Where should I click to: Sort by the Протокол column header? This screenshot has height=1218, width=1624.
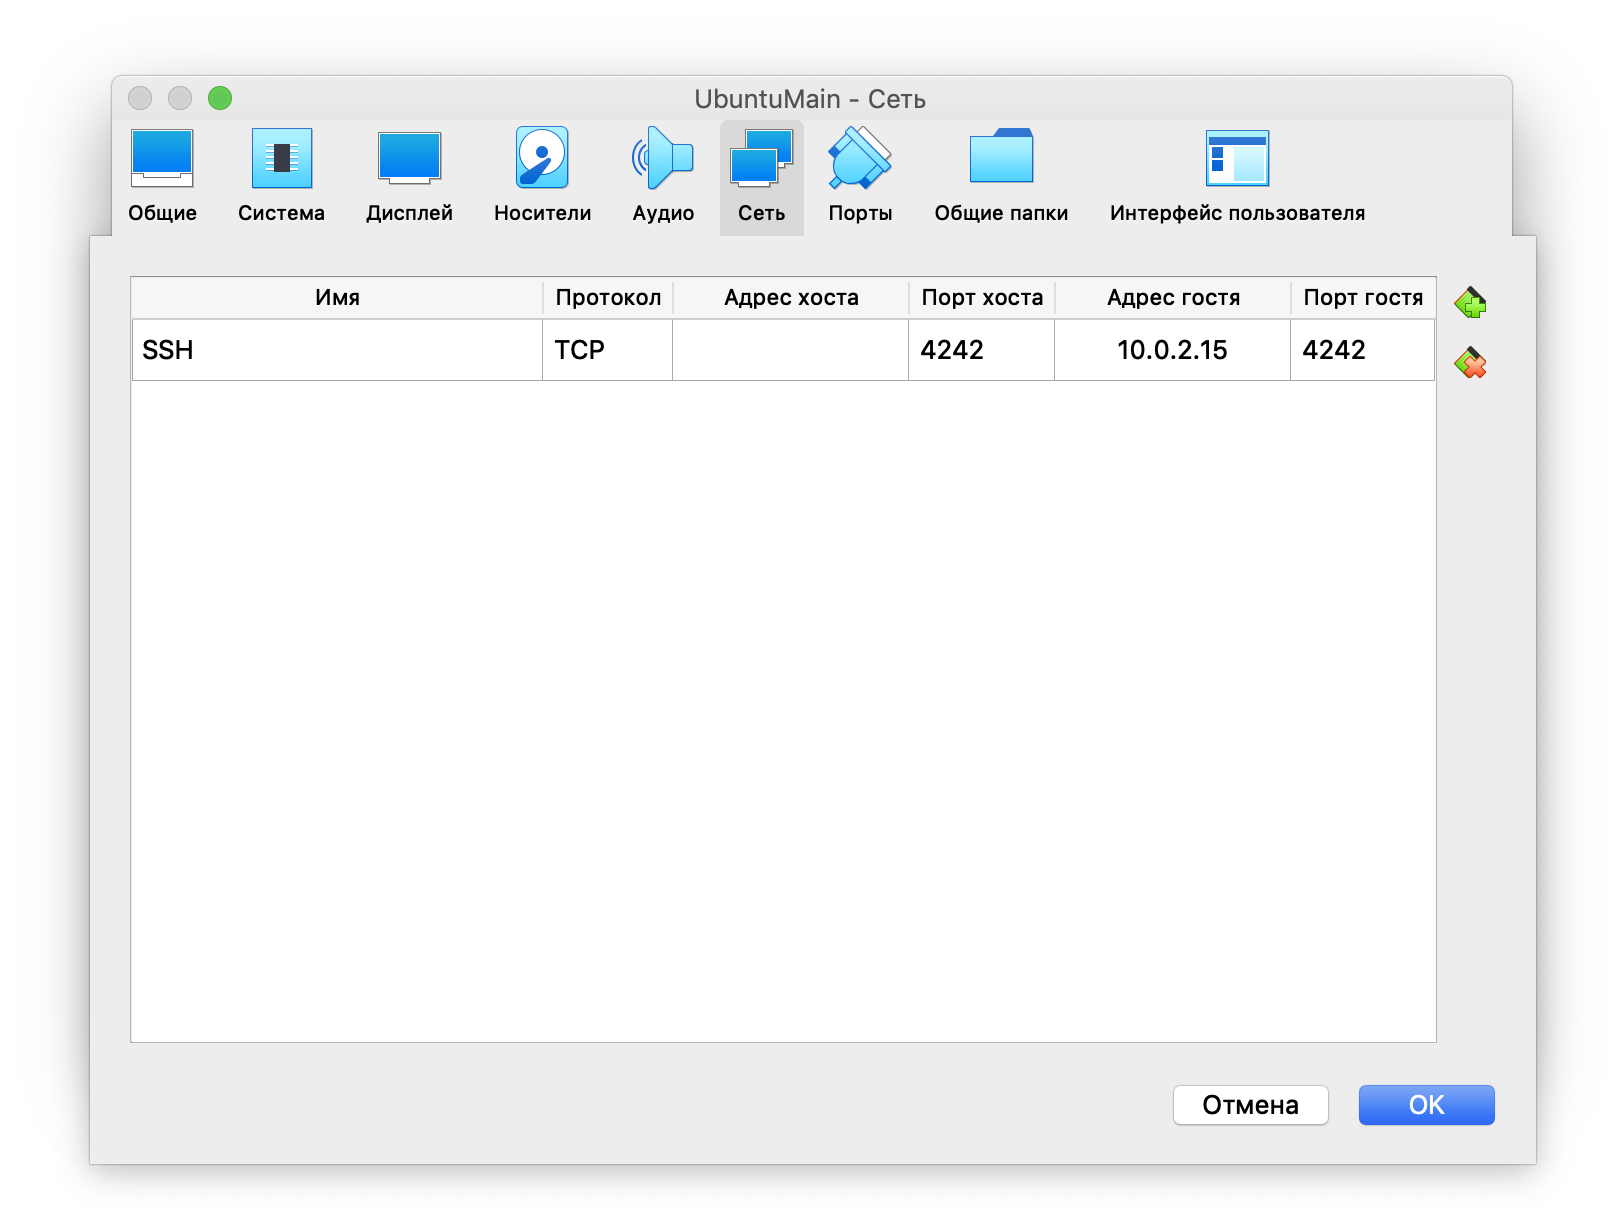pyautogui.click(x=608, y=298)
